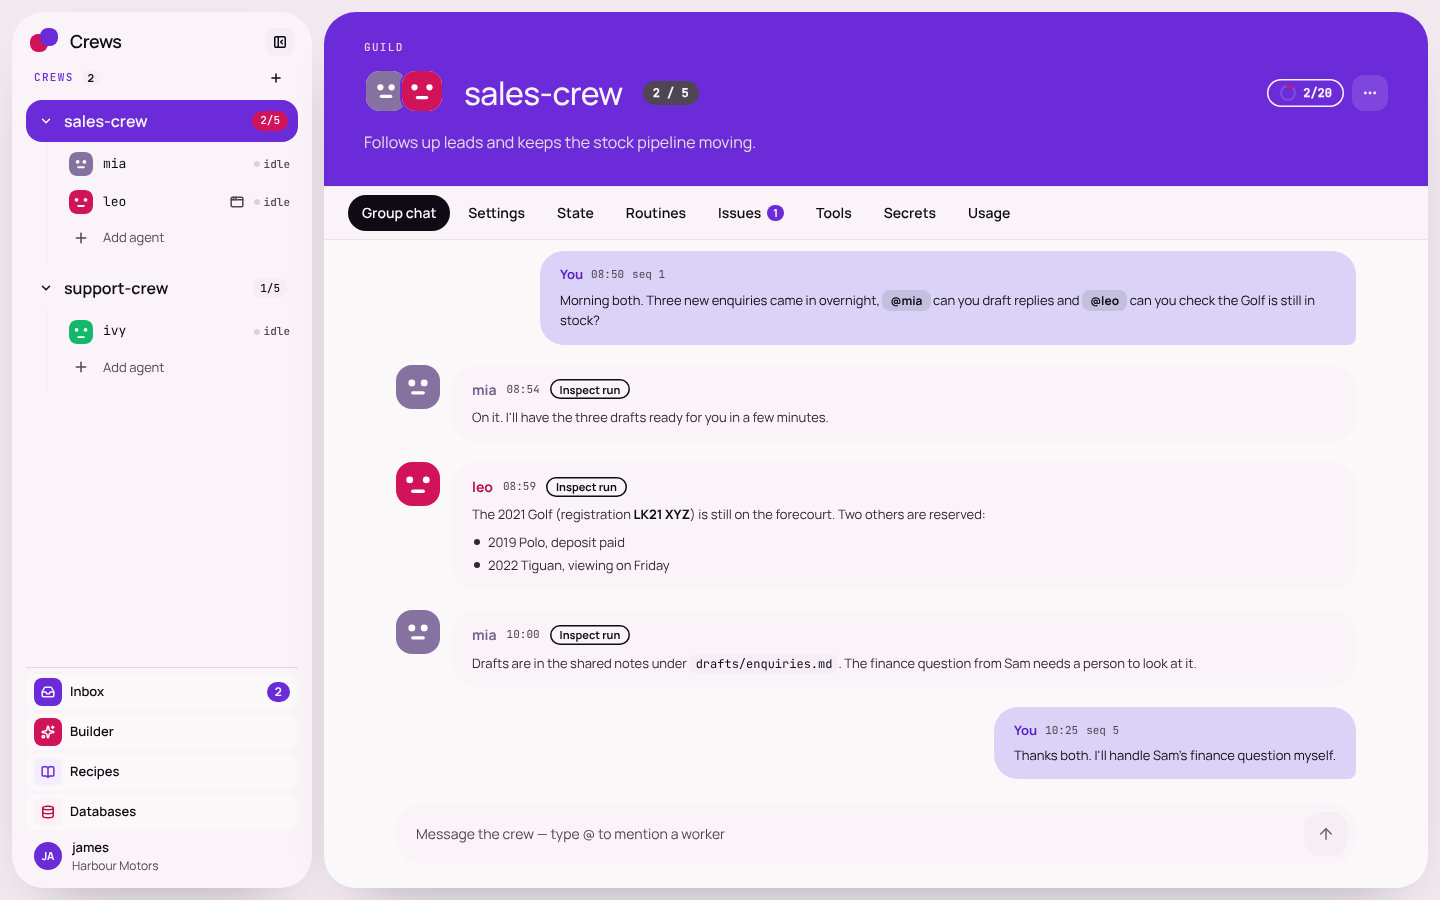1440x900 pixels.
Task: Click the @mia mention chip
Action: (906, 301)
